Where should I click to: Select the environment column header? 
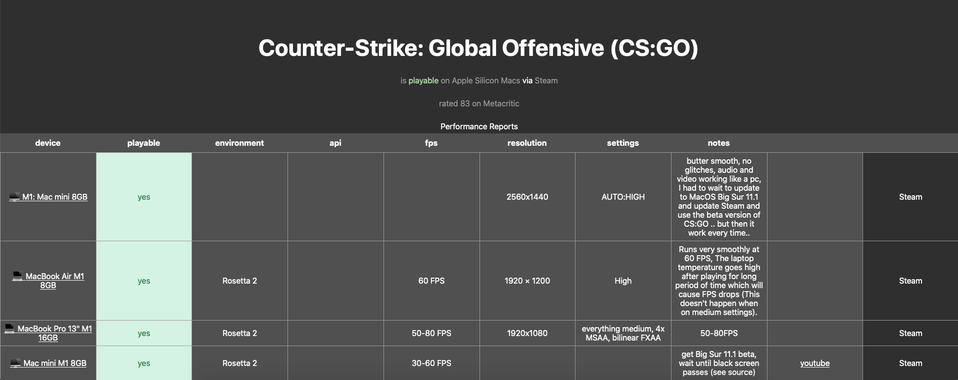click(x=240, y=143)
